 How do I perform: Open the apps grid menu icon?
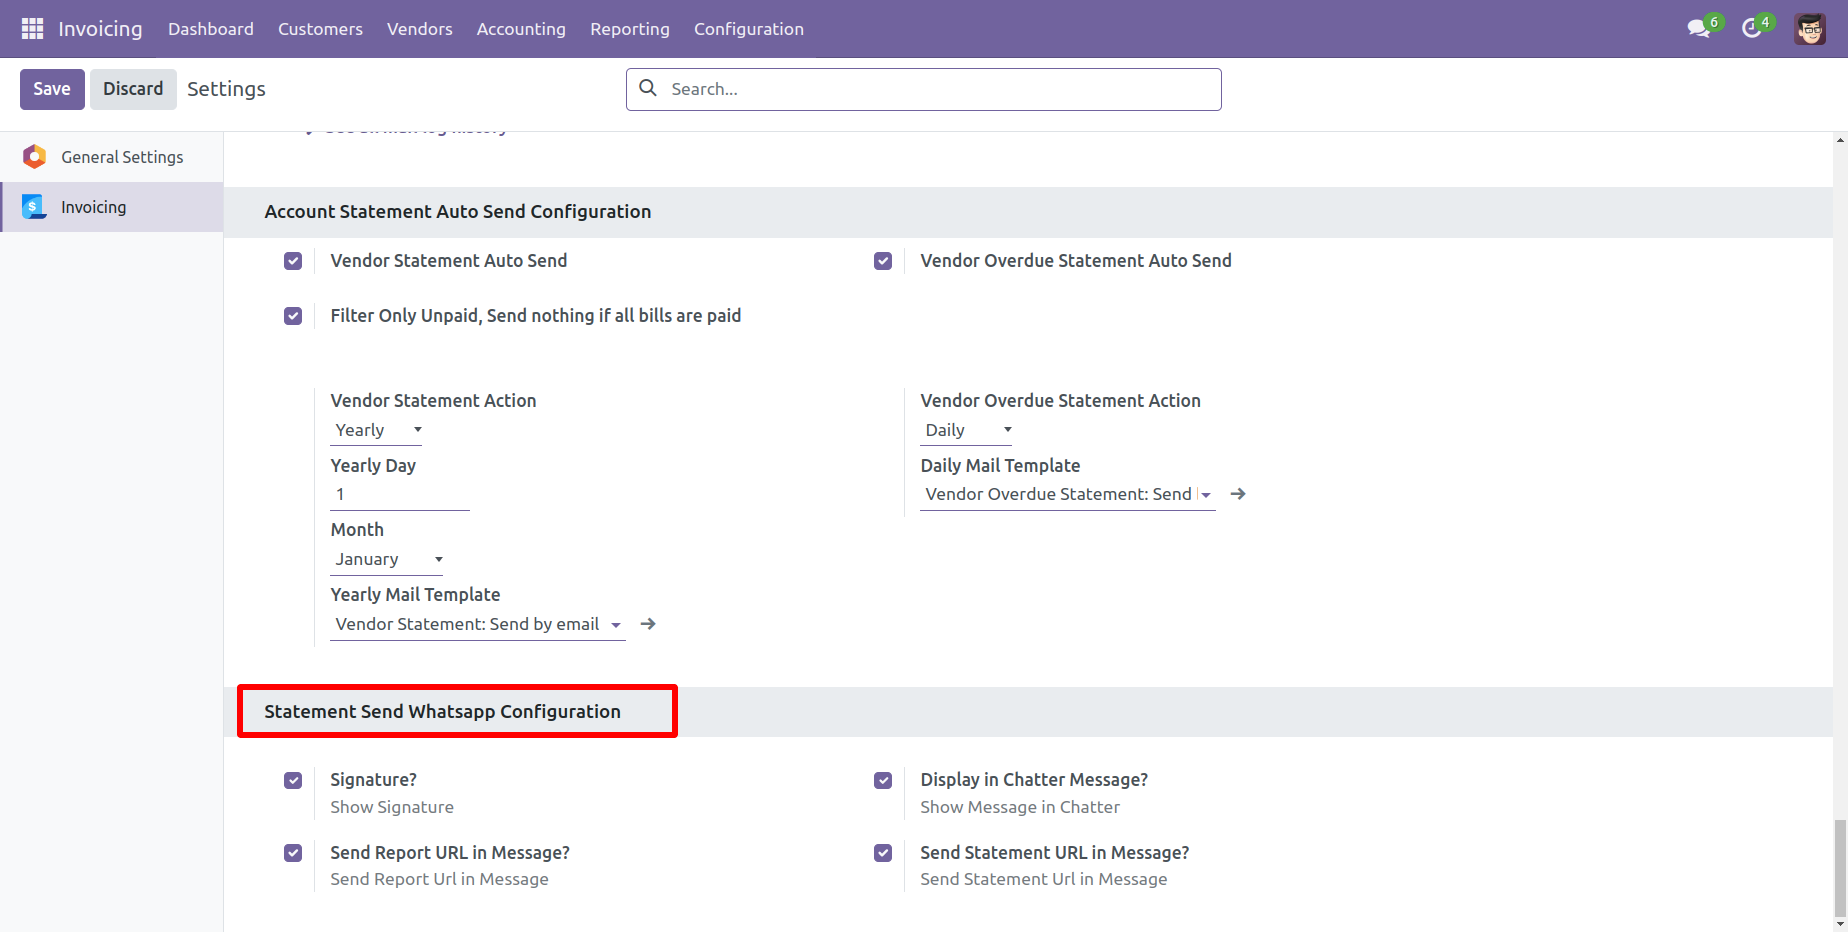(32, 29)
